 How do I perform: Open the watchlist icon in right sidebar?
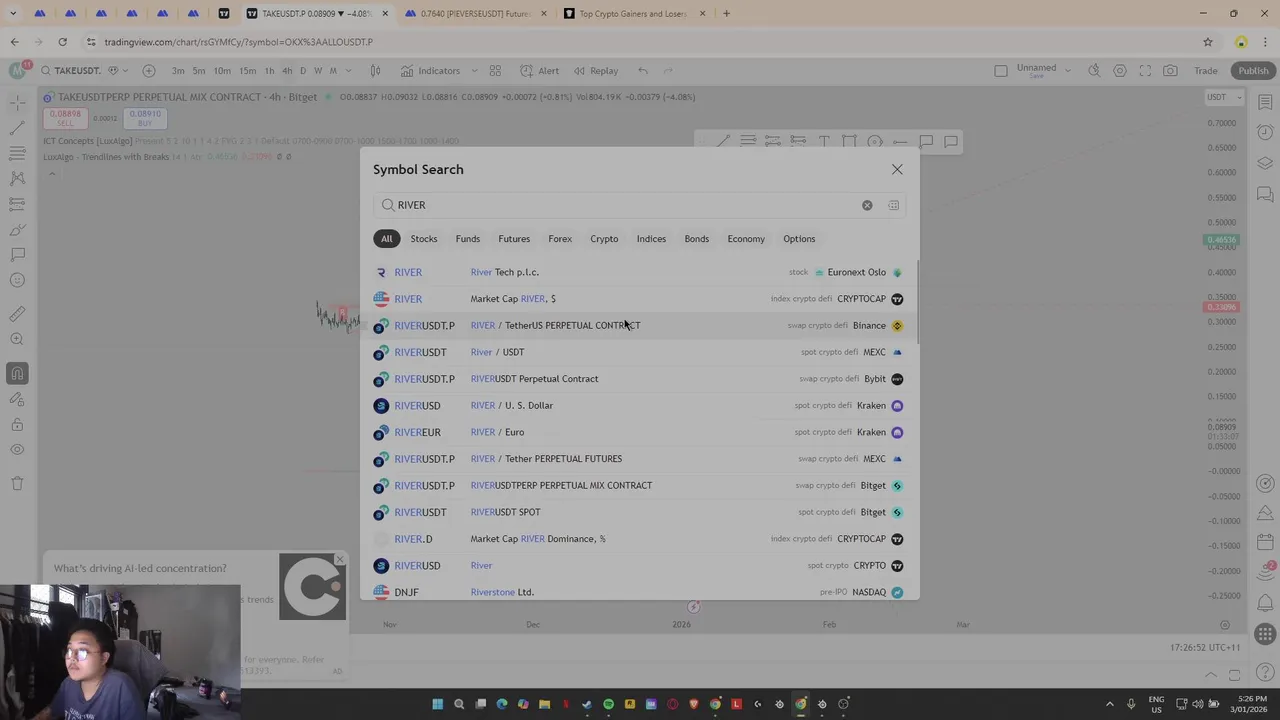click(x=1265, y=102)
